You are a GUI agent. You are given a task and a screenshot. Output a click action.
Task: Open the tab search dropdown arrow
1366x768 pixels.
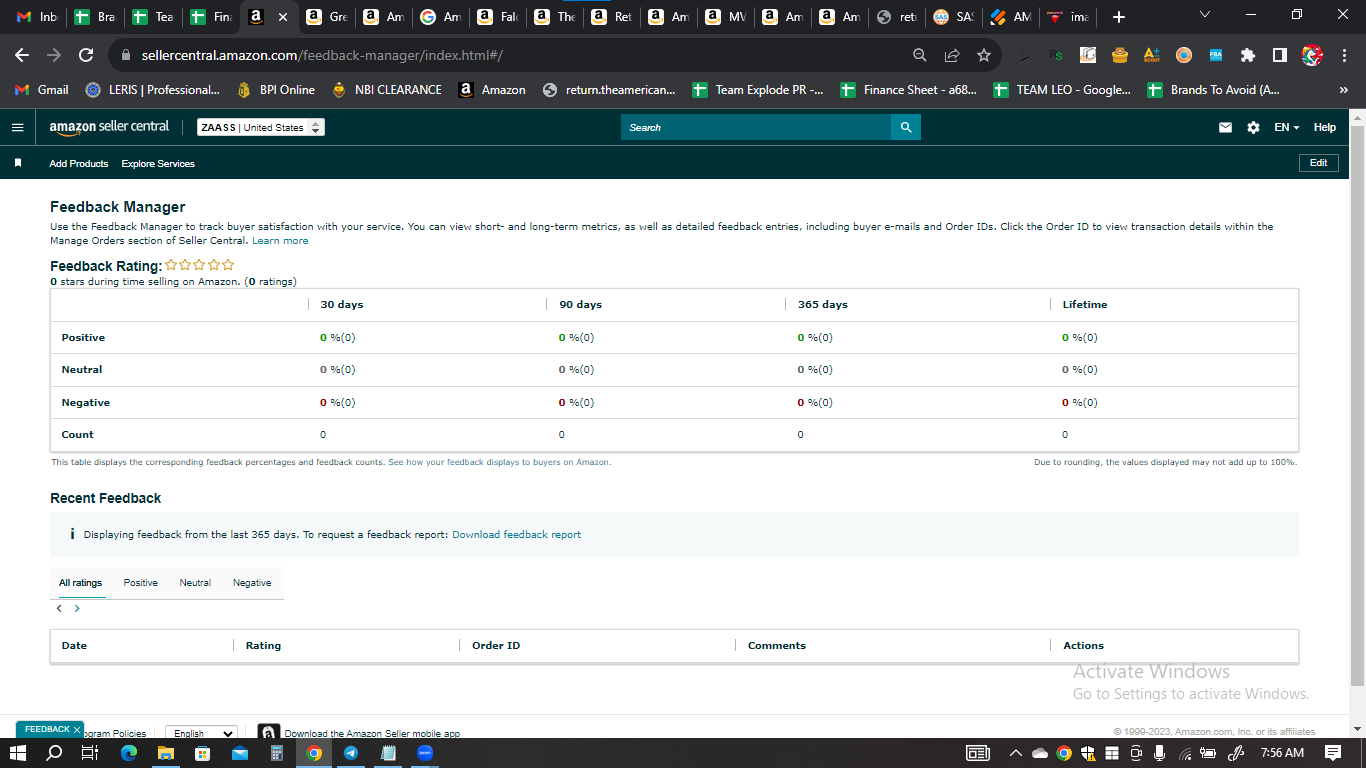pos(1204,15)
